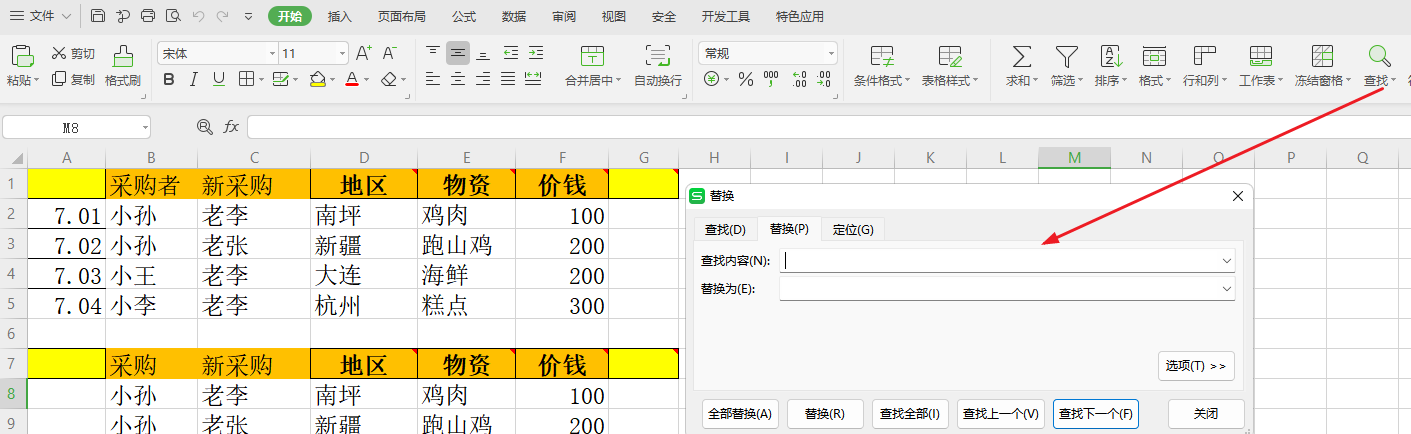Image resolution: width=1411 pixels, height=434 pixels.
Task: Open the font size dropdown 11
Action: [x=342, y=53]
